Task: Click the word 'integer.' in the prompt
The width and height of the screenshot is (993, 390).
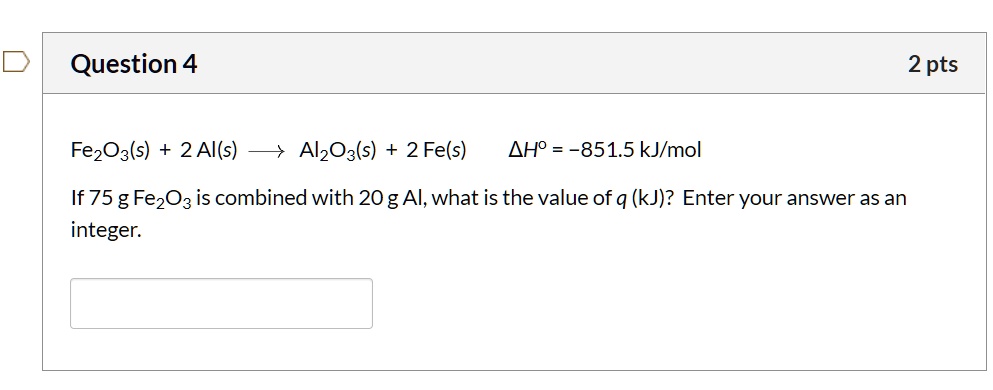Action: pos(106,230)
